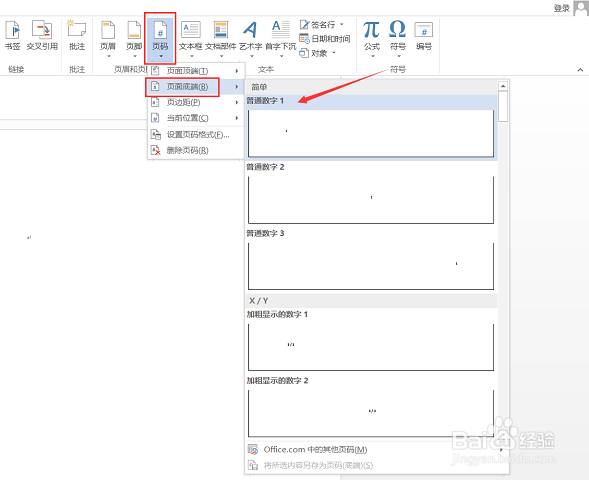Click Signature Line (签名行) icon
Viewport: 589px width, 480px height.
pyautogui.click(x=304, y=25)
